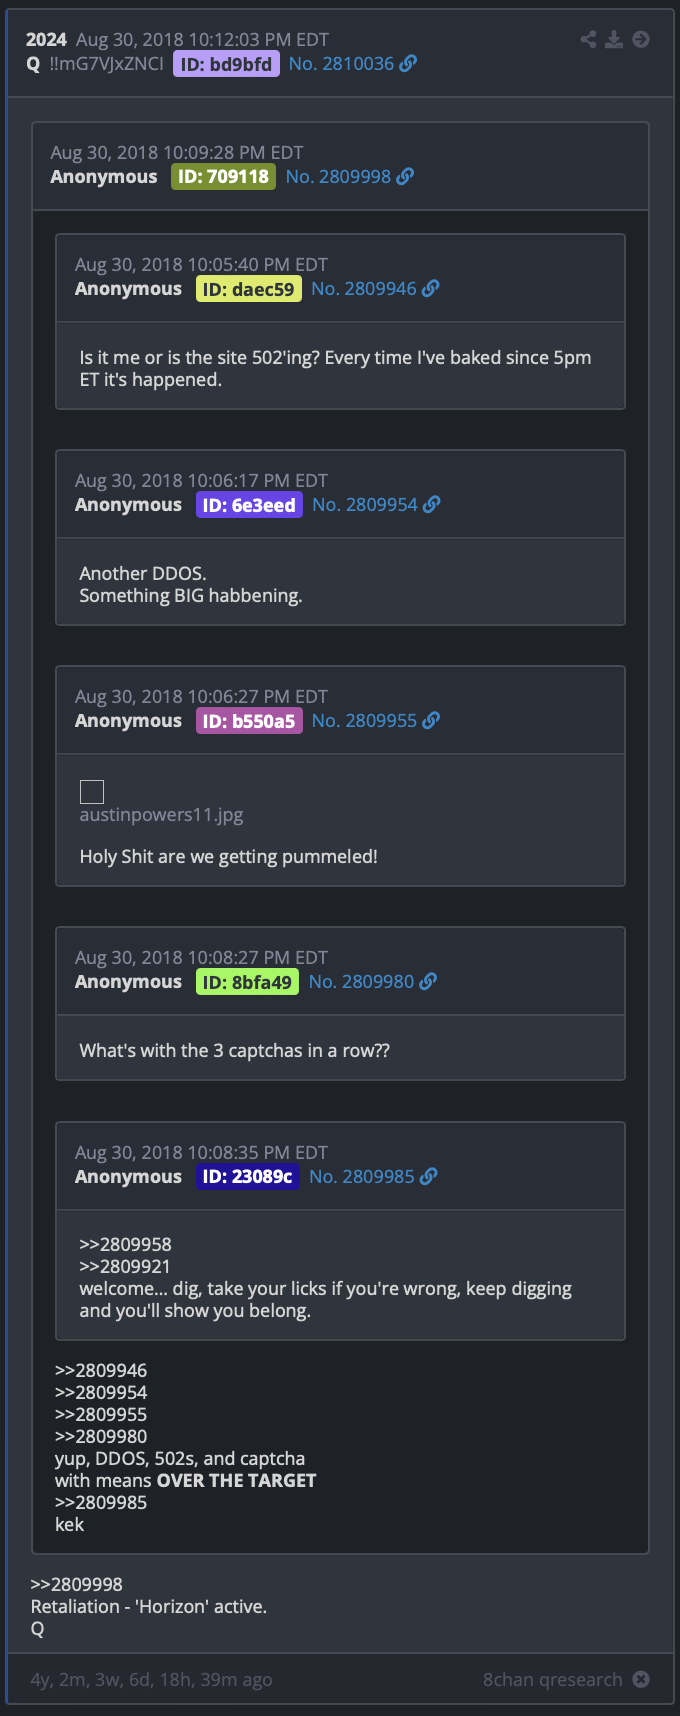The width and height of the screenshot is (680, 1716).
Task: Click the ID: 6e3eed badge
Action: [x=249, y=505]
